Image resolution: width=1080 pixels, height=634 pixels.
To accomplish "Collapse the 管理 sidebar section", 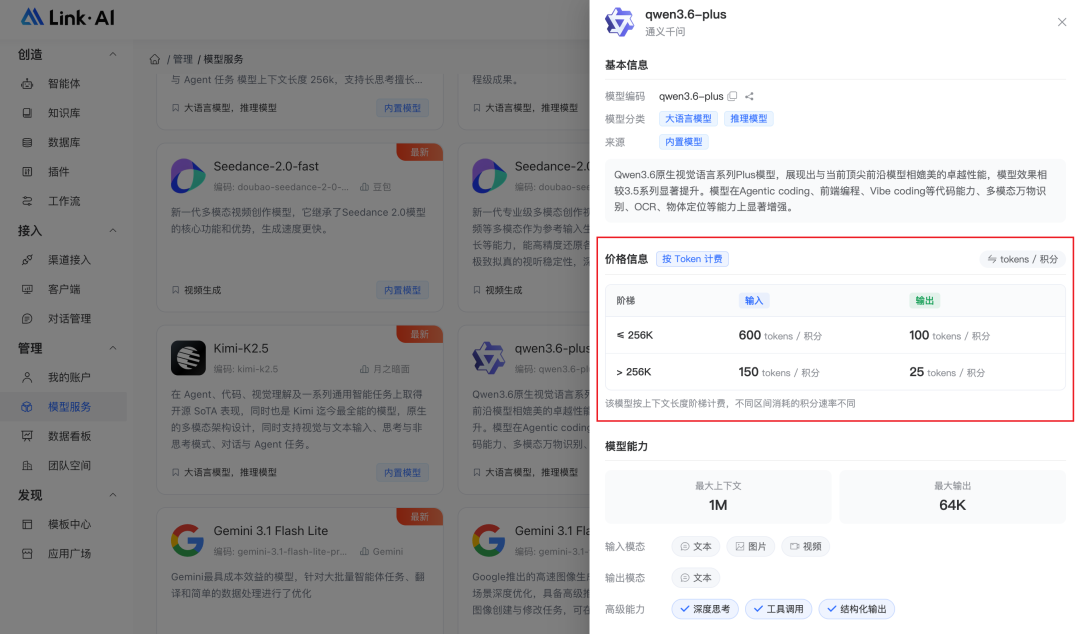I will [x=113, y=349].
